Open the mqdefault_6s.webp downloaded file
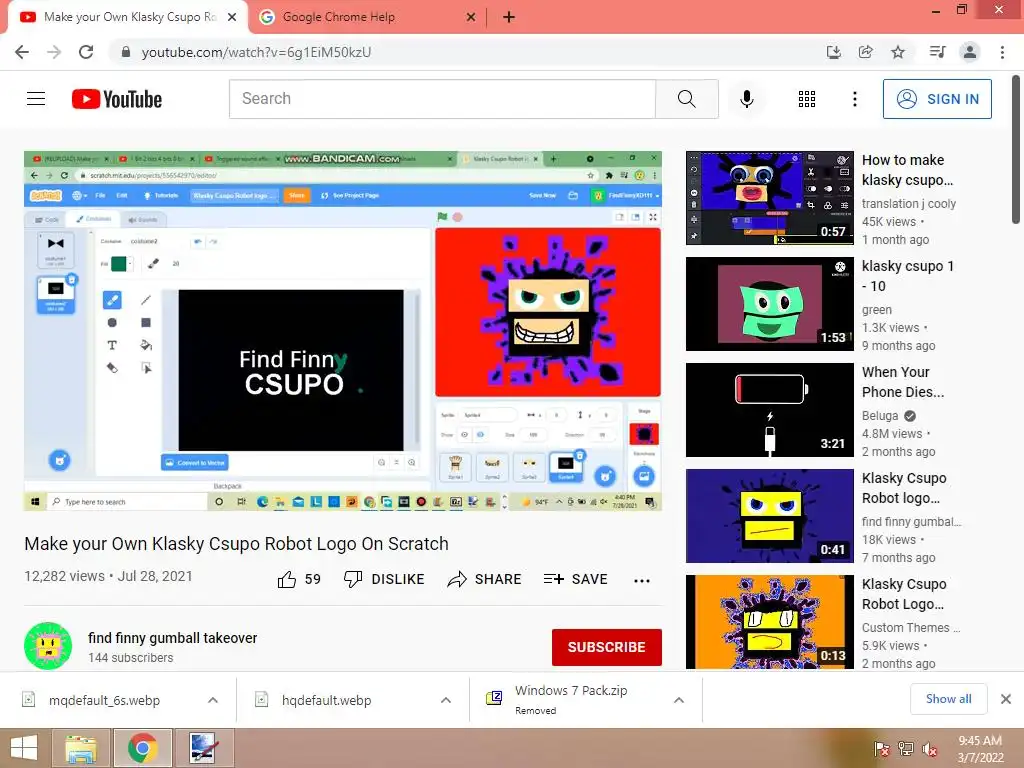The width and height of the screenshot is (1024, 768). 104,700
